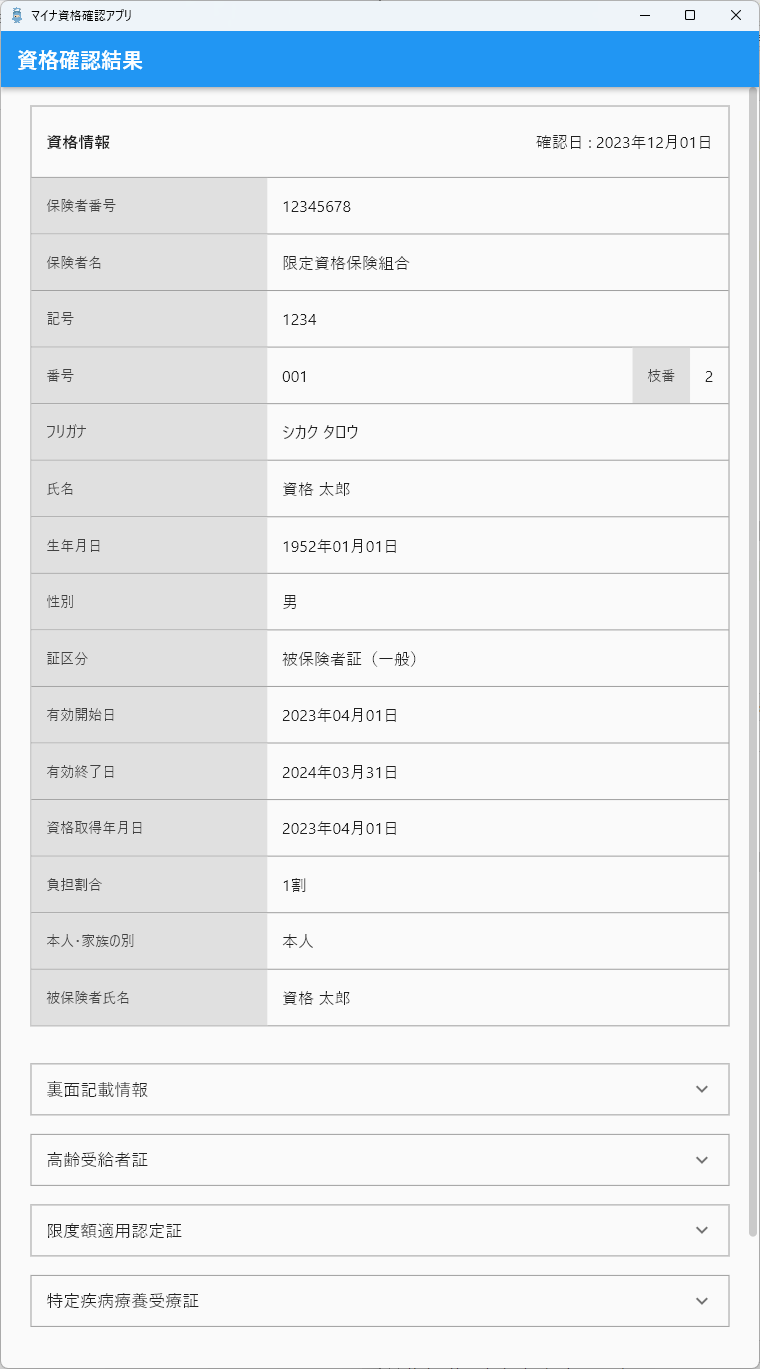
Task: Click the chevron icon beside 高齢受給者証
Action: click(702, 1160)
